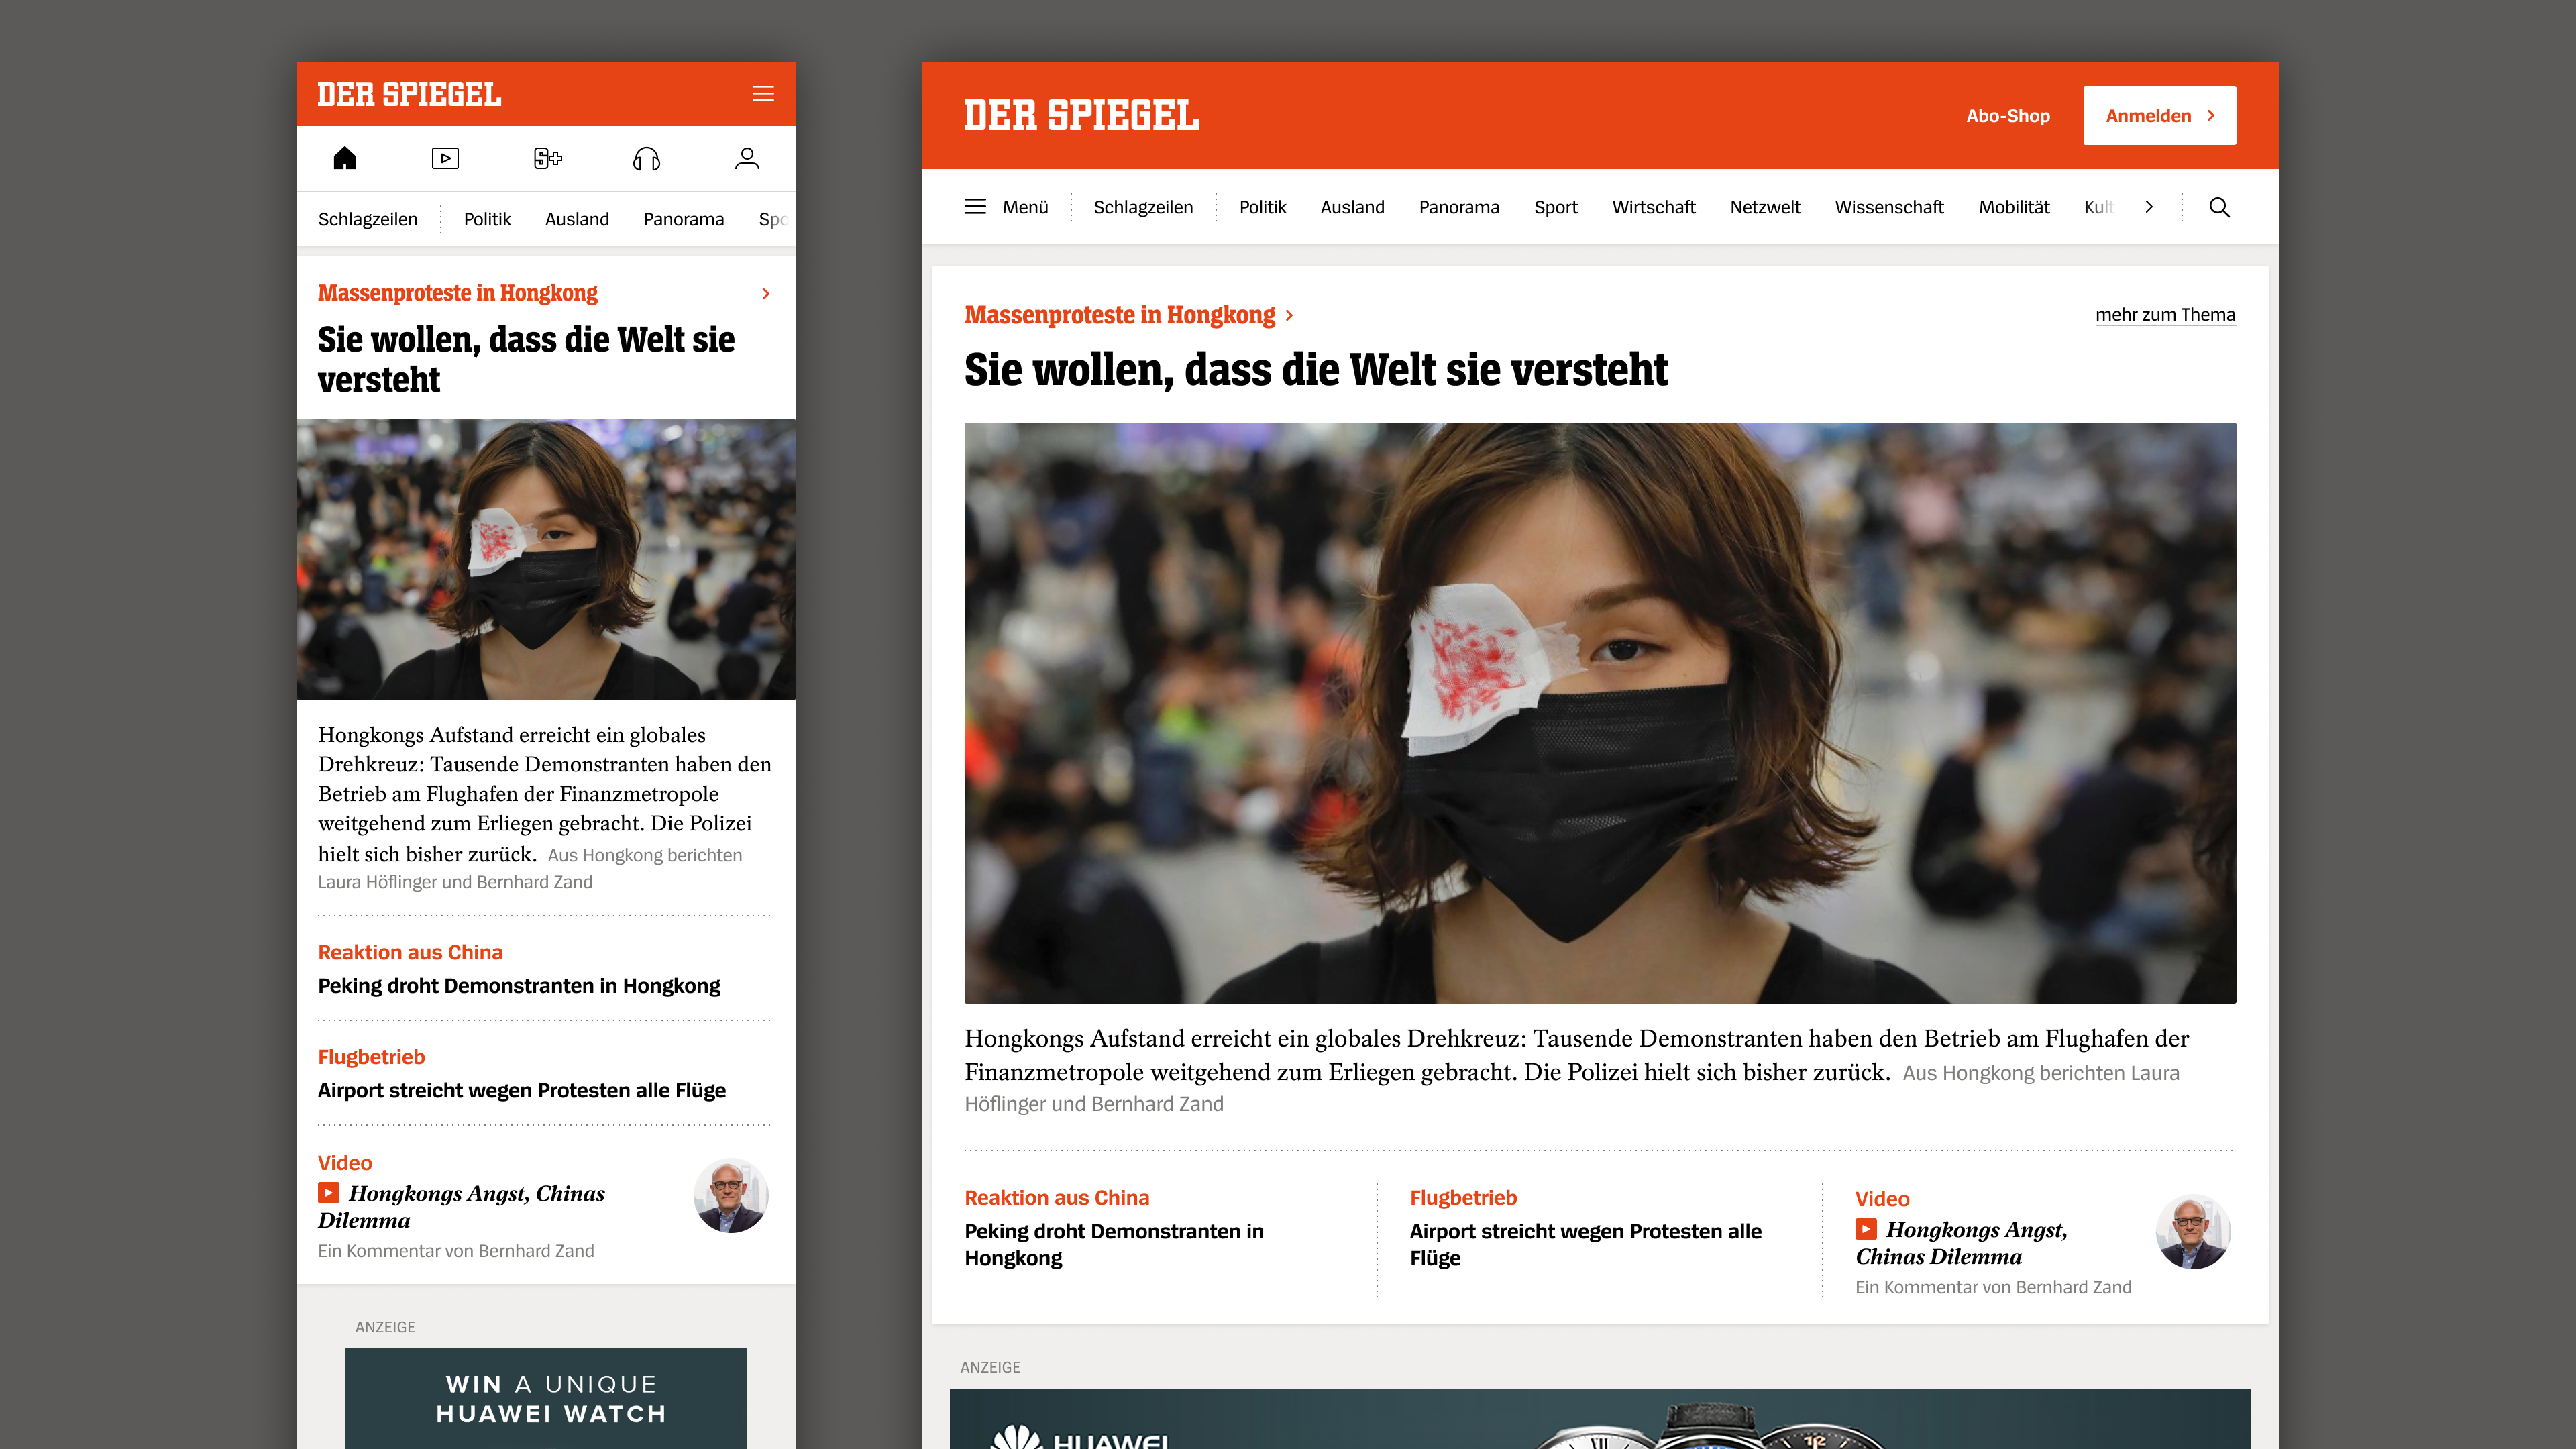Open the hamburger menu in mobile view
Viewport: 2576px width, 1449px height.
pos(763,94)
